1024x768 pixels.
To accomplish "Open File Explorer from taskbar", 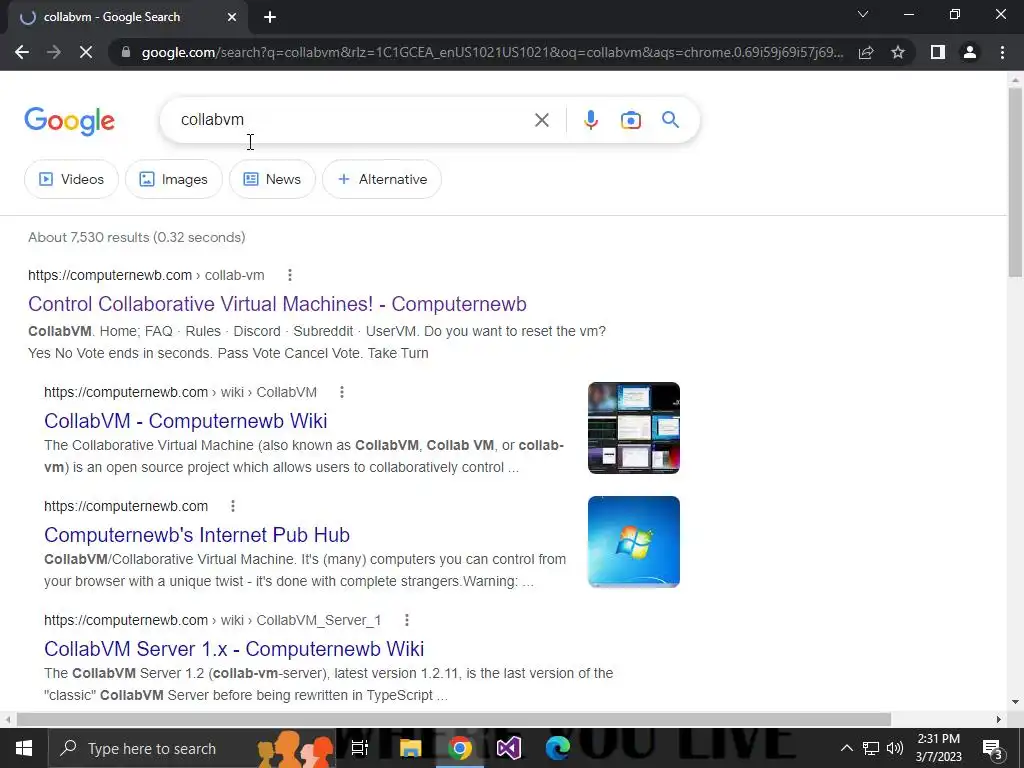I will click(x=411, y=748).
